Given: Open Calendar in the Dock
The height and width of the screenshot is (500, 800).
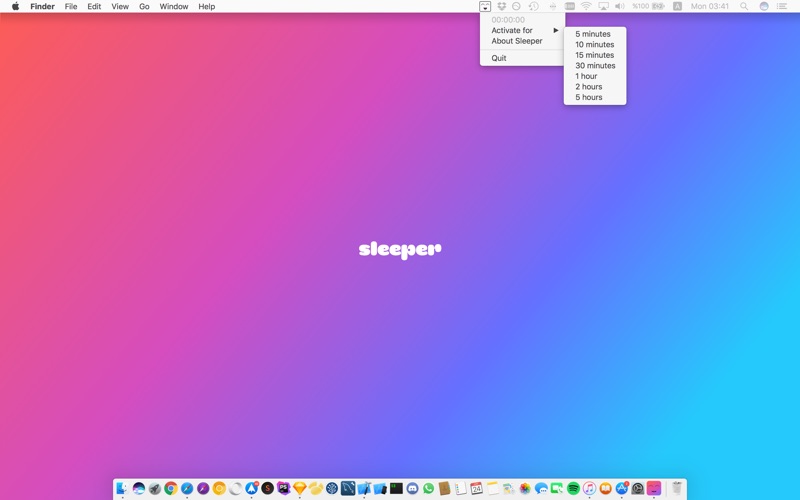Looking at the screenshot, I should (477, 488).
